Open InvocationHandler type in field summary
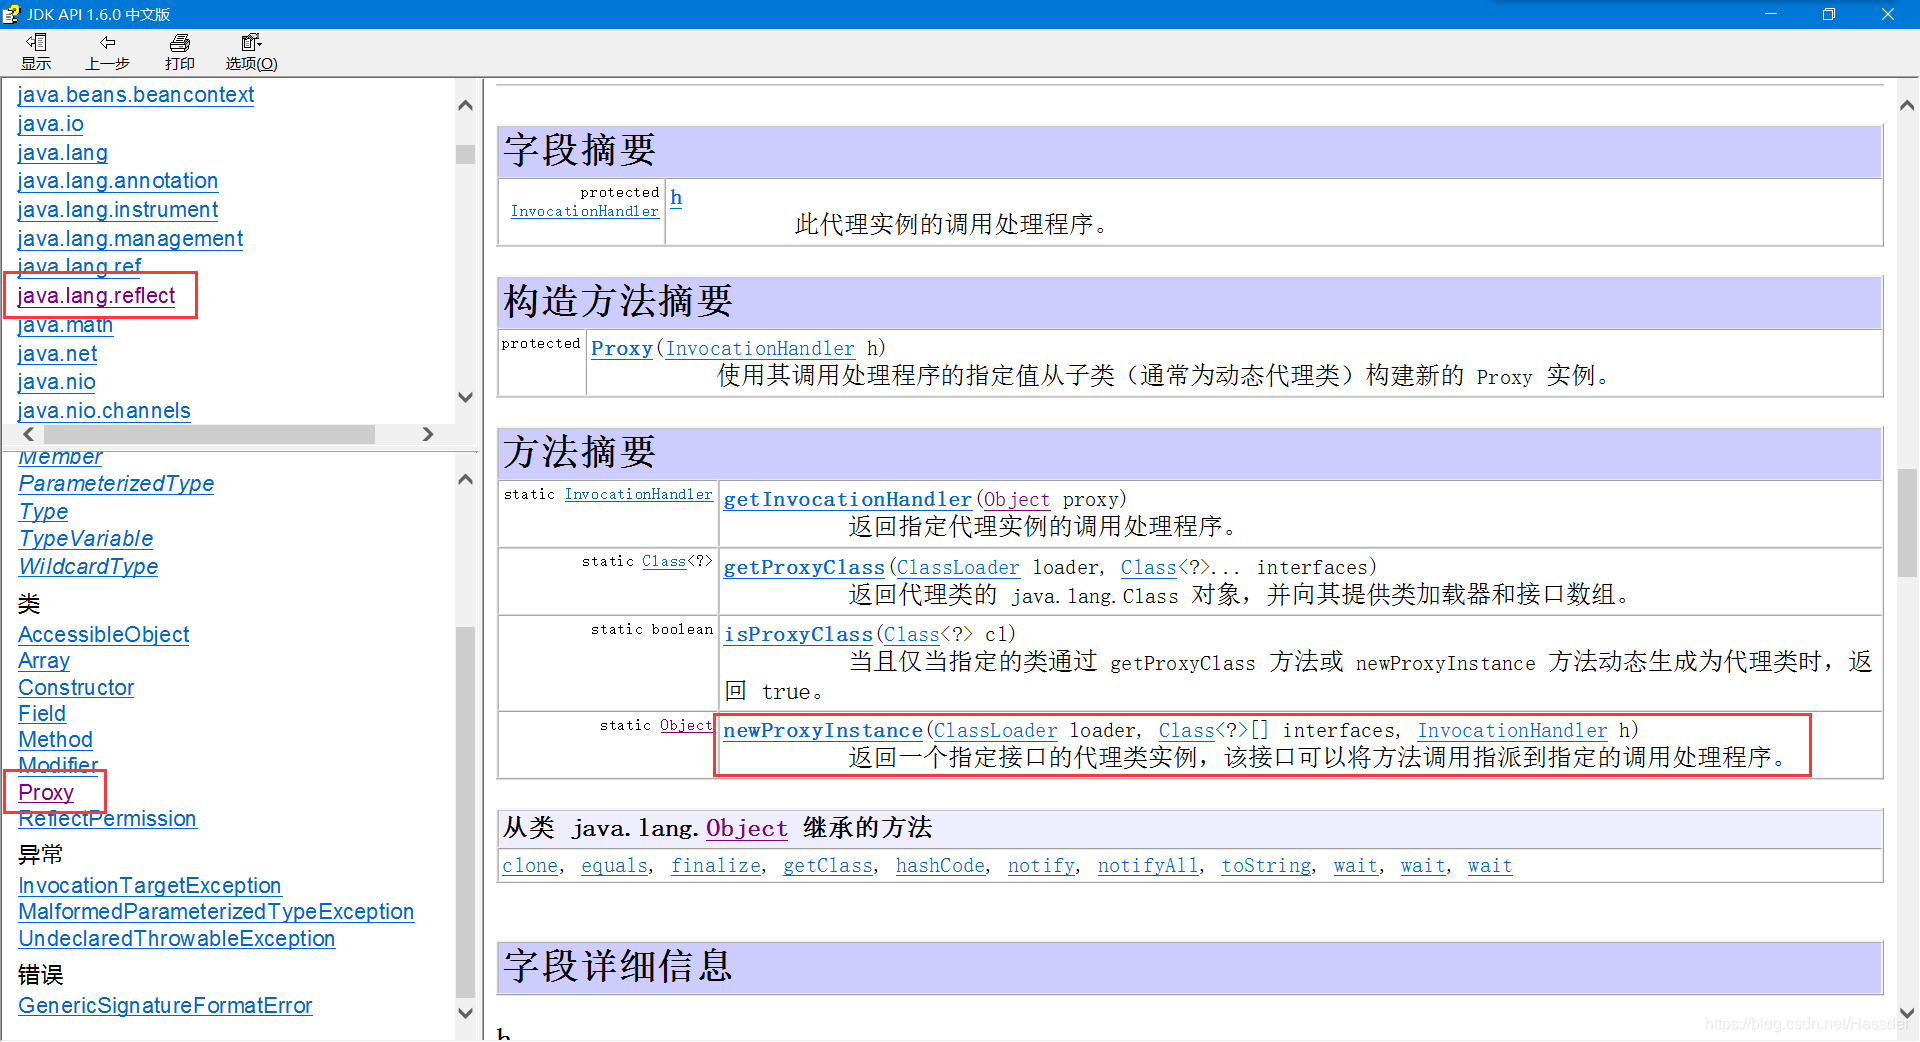This screenshot has height=1042, width=1920. tap(585, 211)
